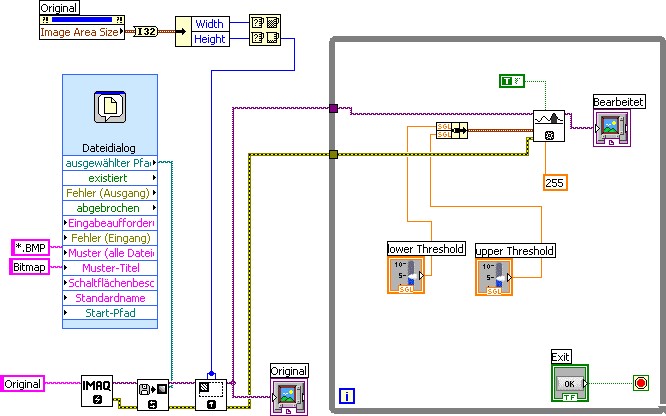Click the Original label above the bottom image display
The height and width of the screenshot is (416, 666).
(289, 371)
